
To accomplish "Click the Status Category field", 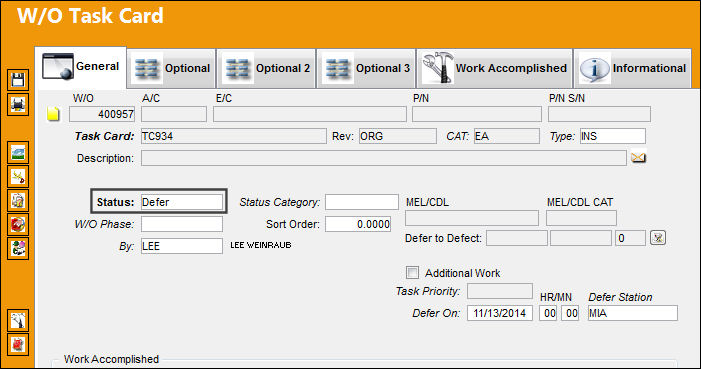I will click(362, 202).
